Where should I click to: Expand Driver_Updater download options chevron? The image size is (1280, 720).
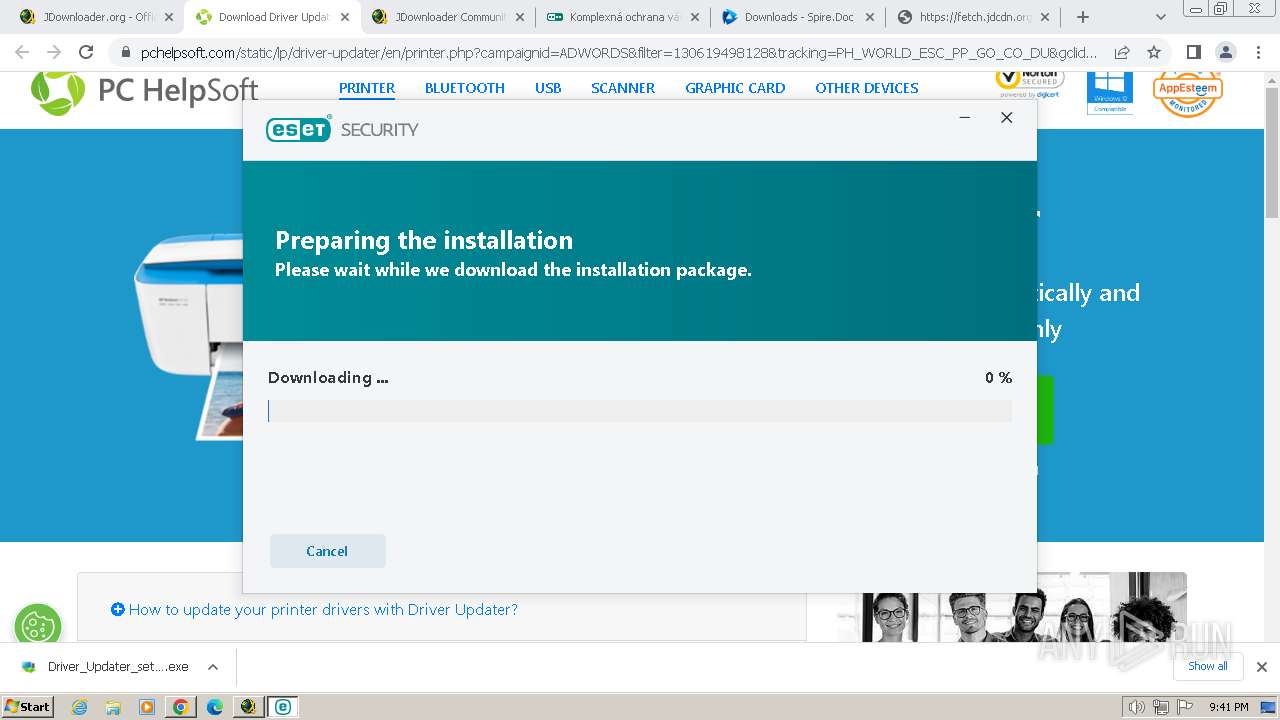[x=213, y=667]
